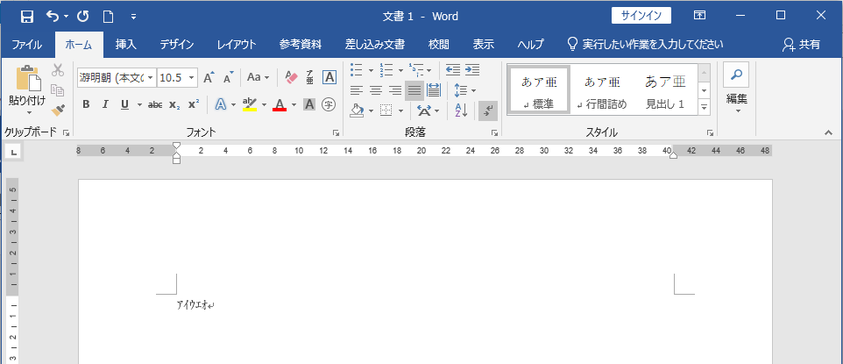
Task: Click the Enclose characters icon
Action: [x=328, y=104]
